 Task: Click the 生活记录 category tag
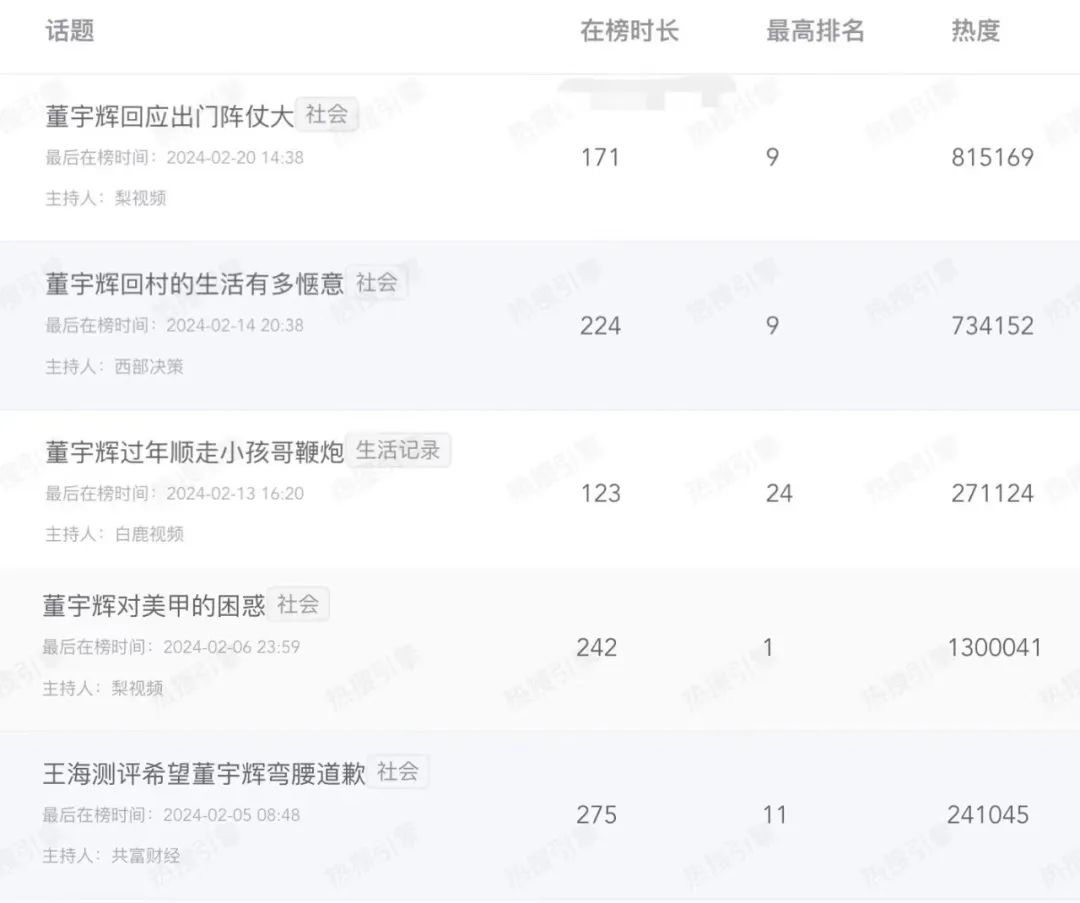pyautogui.click(x=398, y=450)
